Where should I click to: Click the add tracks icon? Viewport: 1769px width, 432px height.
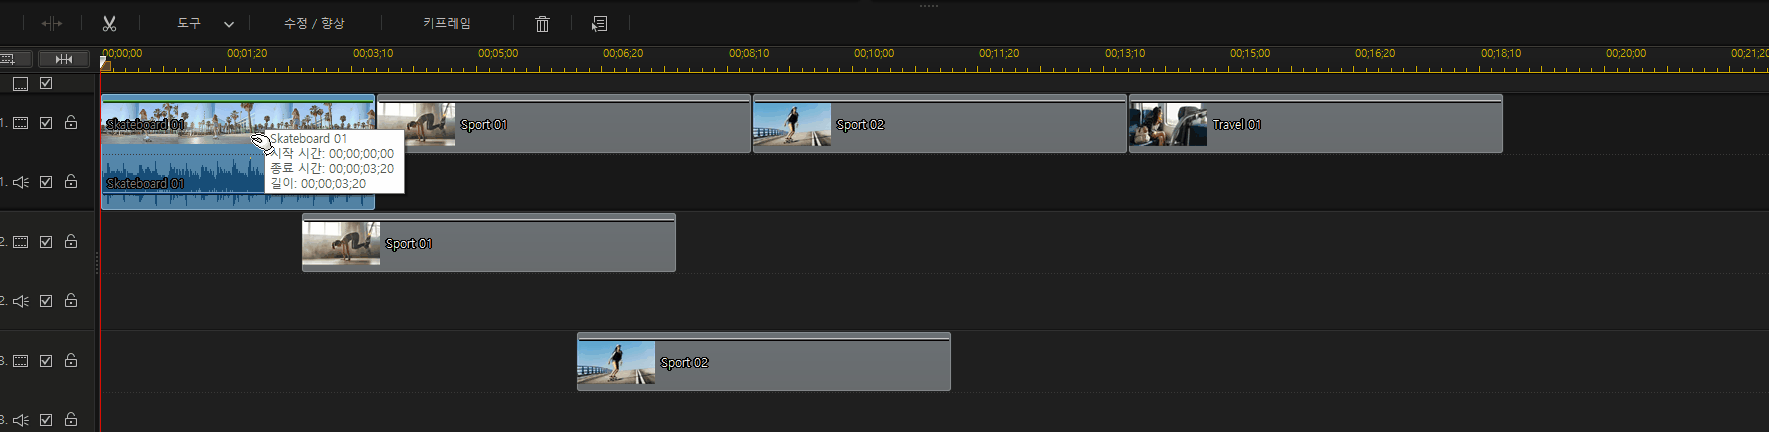point(10,59)
